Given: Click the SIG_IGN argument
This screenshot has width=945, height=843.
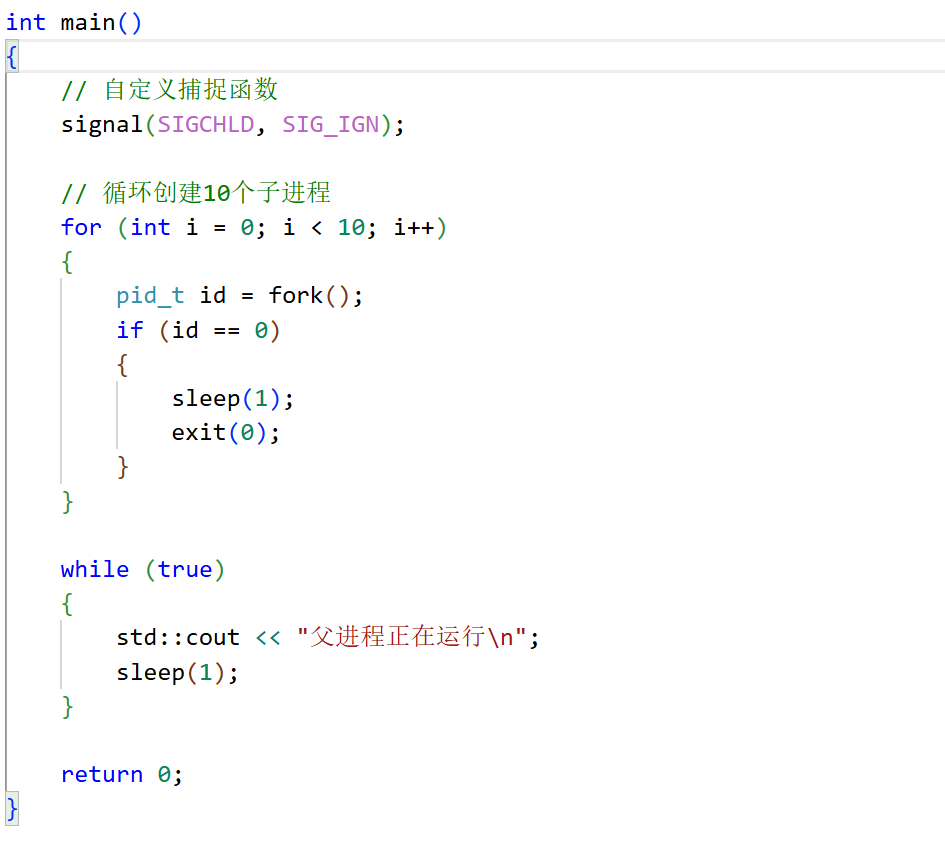Looking at the screenshot, I should pos(331,125).
